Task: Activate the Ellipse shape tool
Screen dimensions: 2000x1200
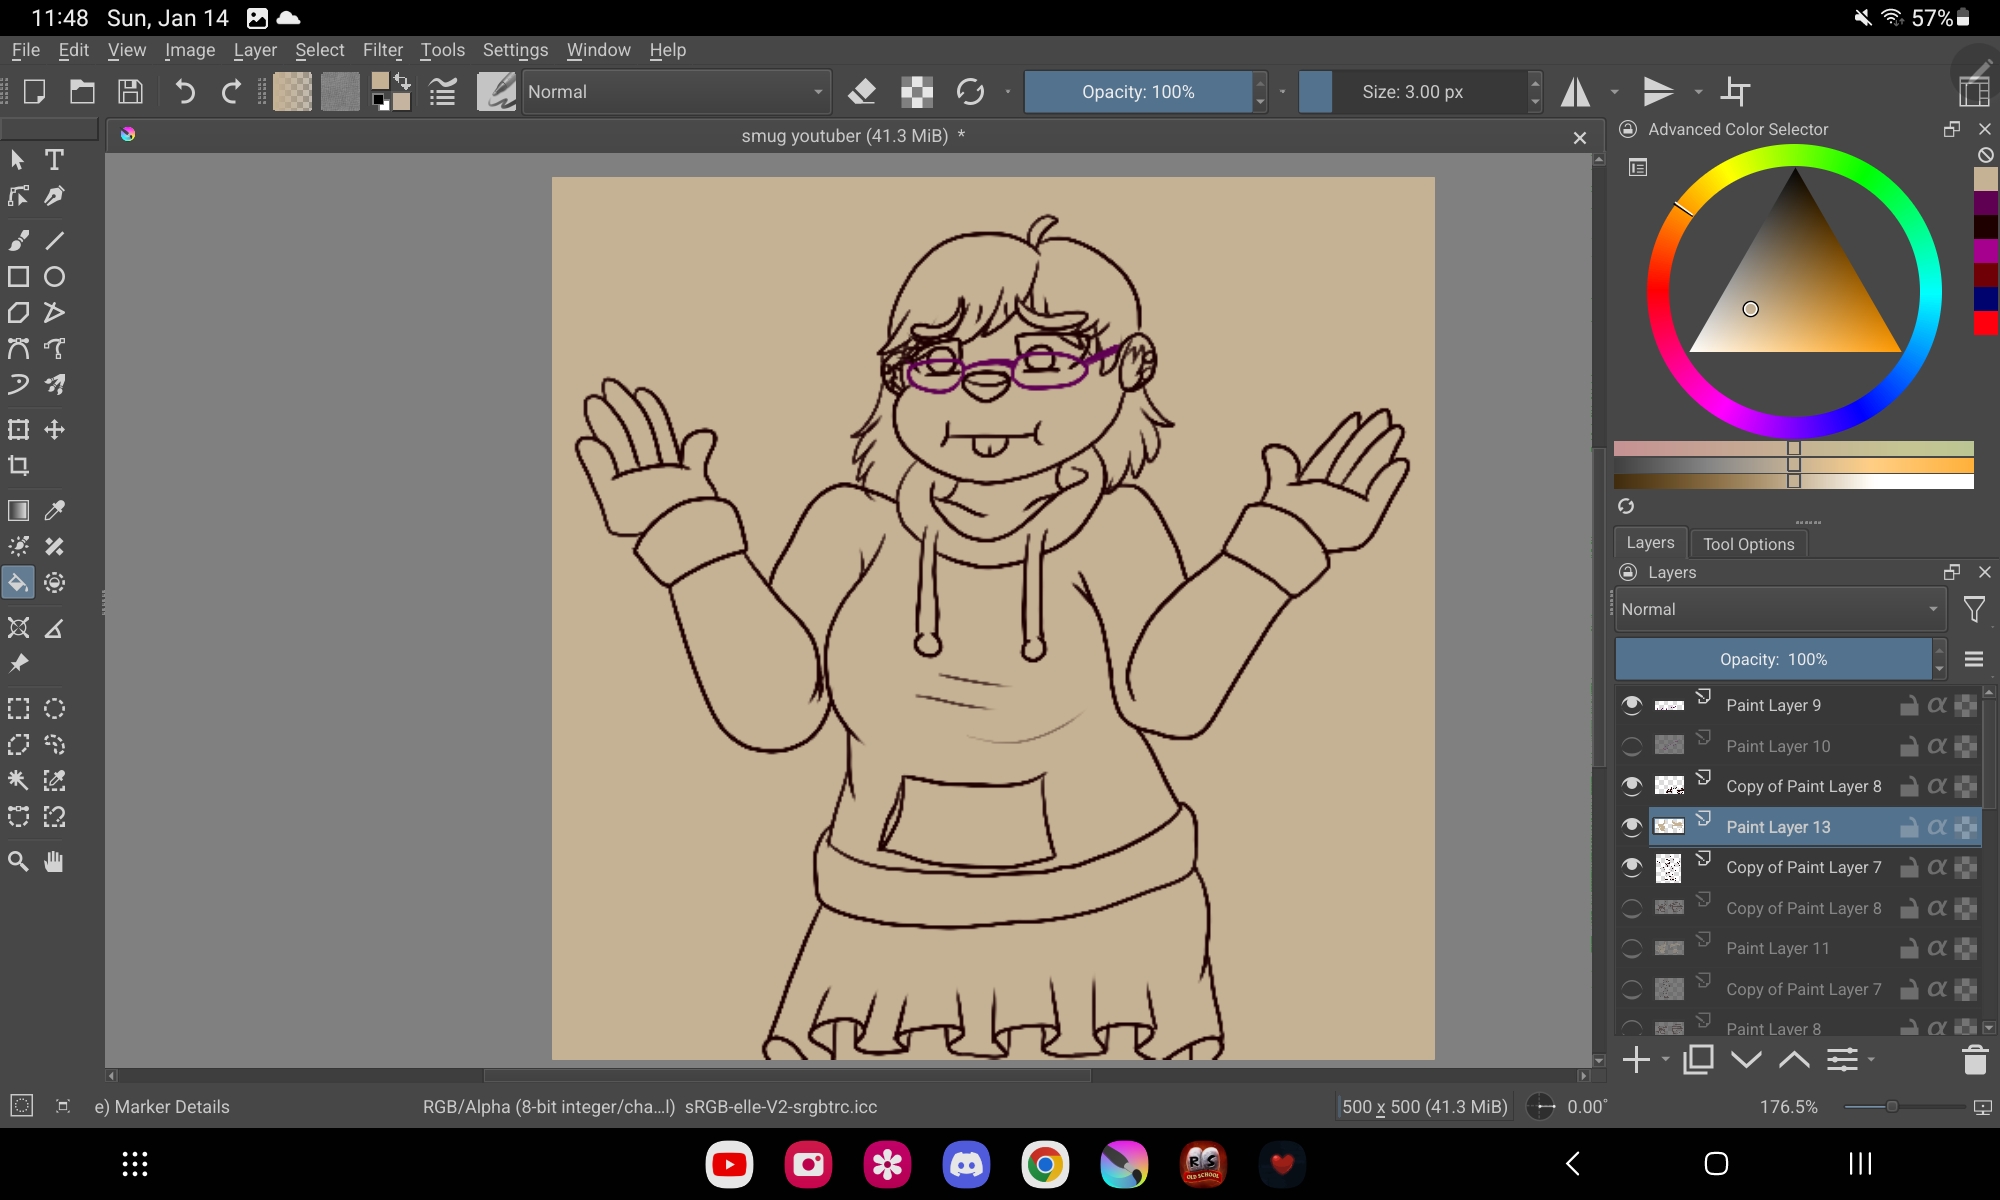Action: click(54, 277)
